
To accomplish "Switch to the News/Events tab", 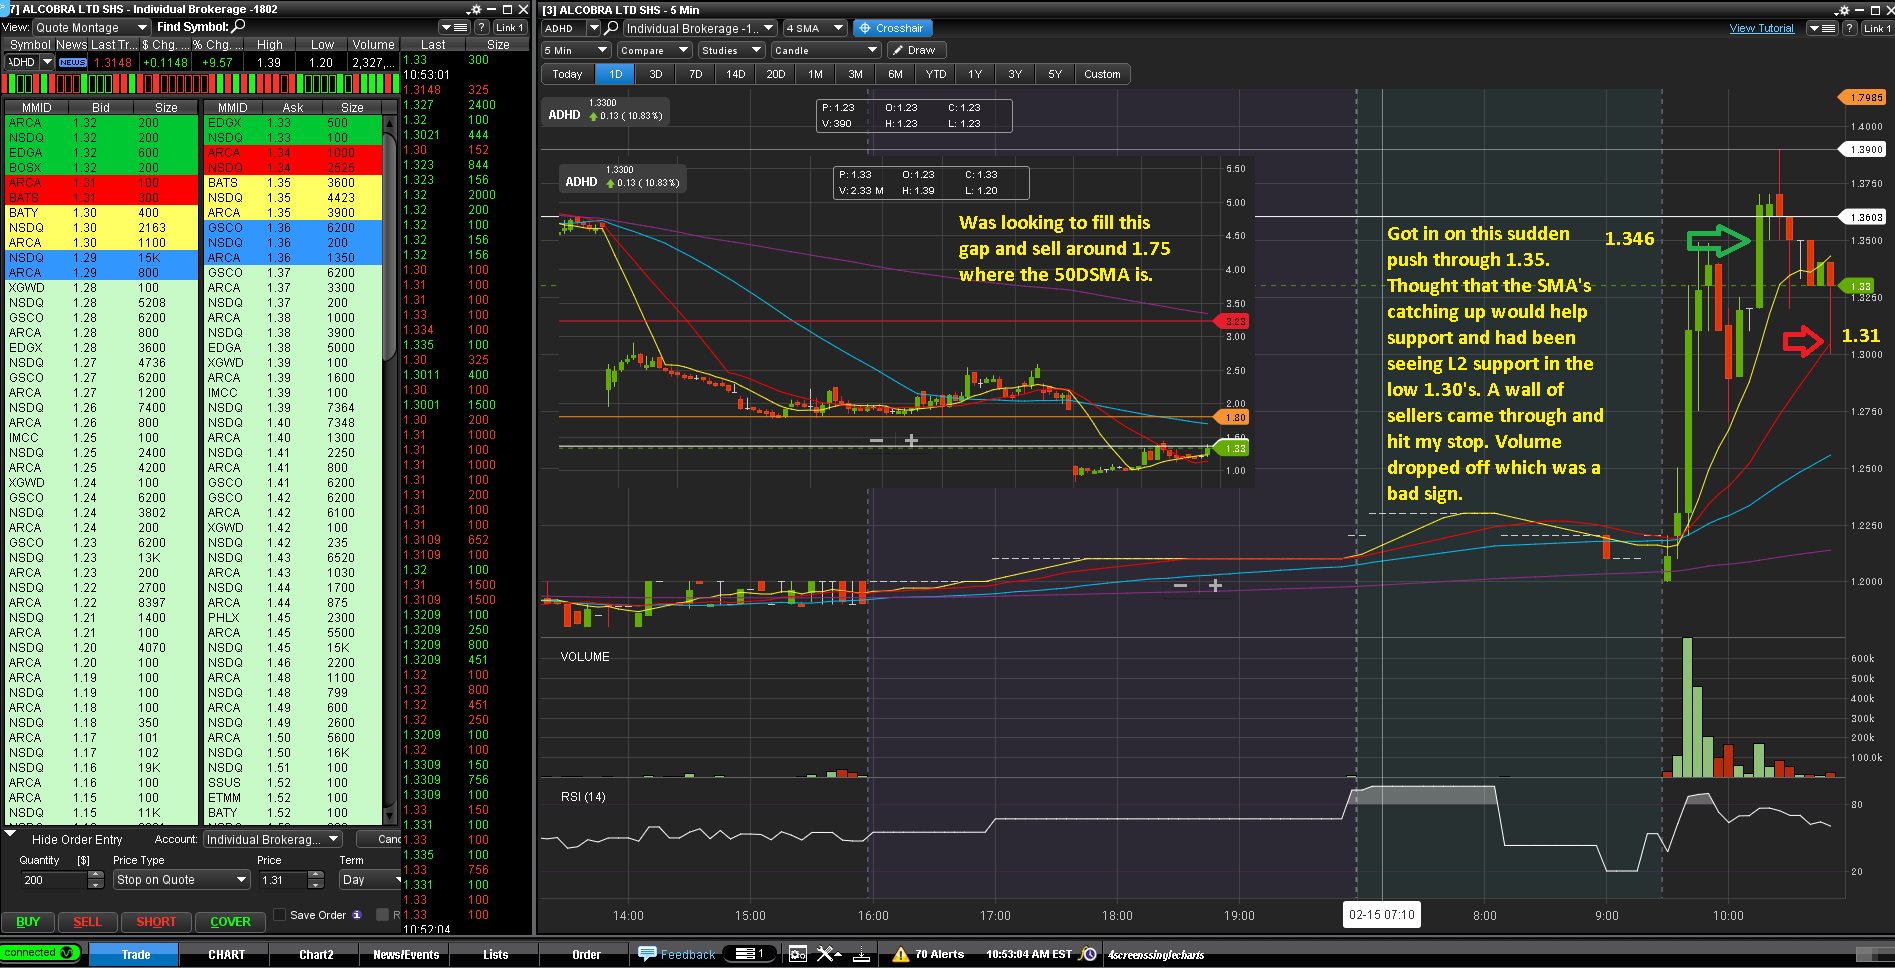I will [405, 954].
